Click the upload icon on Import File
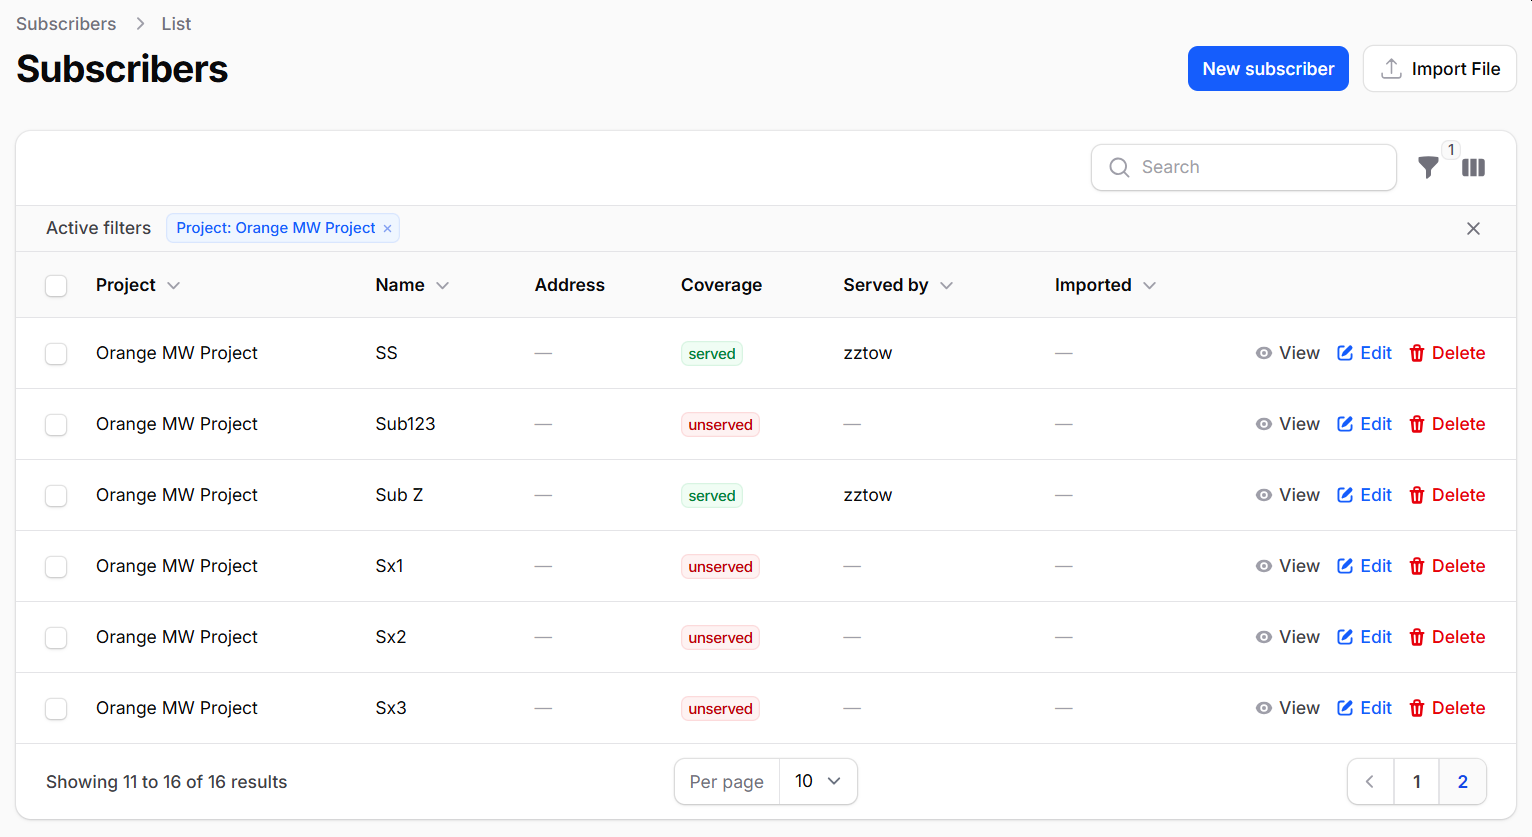Image resolution: width=1532 pixels, height=837 pixels. pos(1391,69)
